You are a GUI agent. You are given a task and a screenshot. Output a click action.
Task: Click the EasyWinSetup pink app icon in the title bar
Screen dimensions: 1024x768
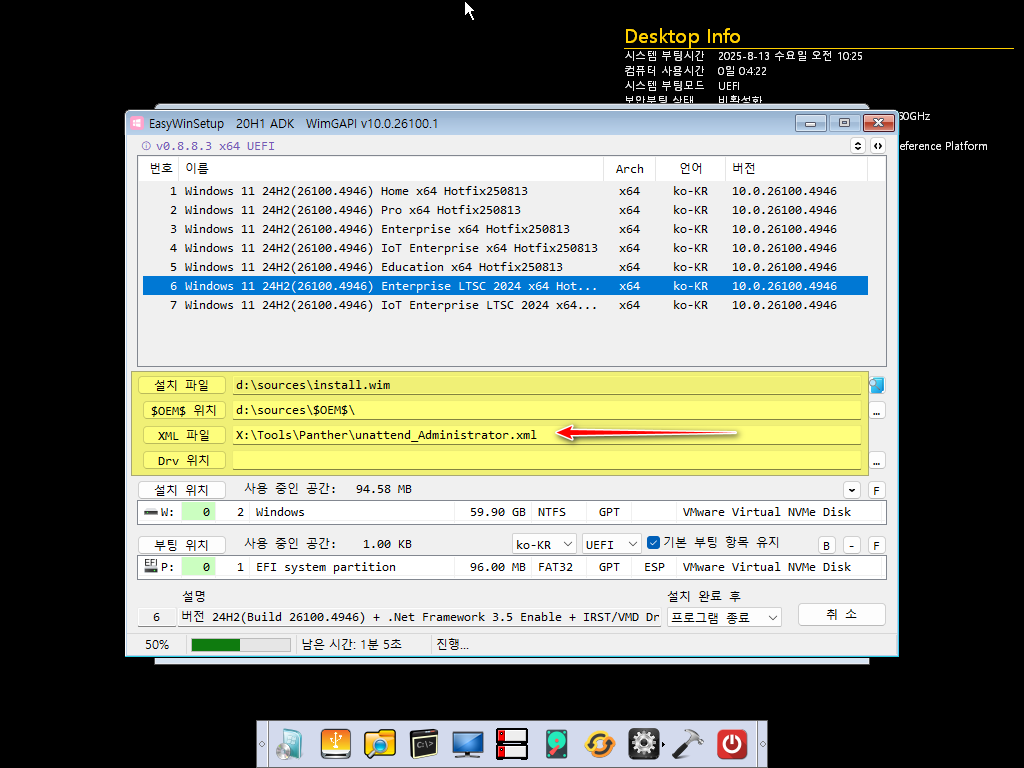pos(136,123)
